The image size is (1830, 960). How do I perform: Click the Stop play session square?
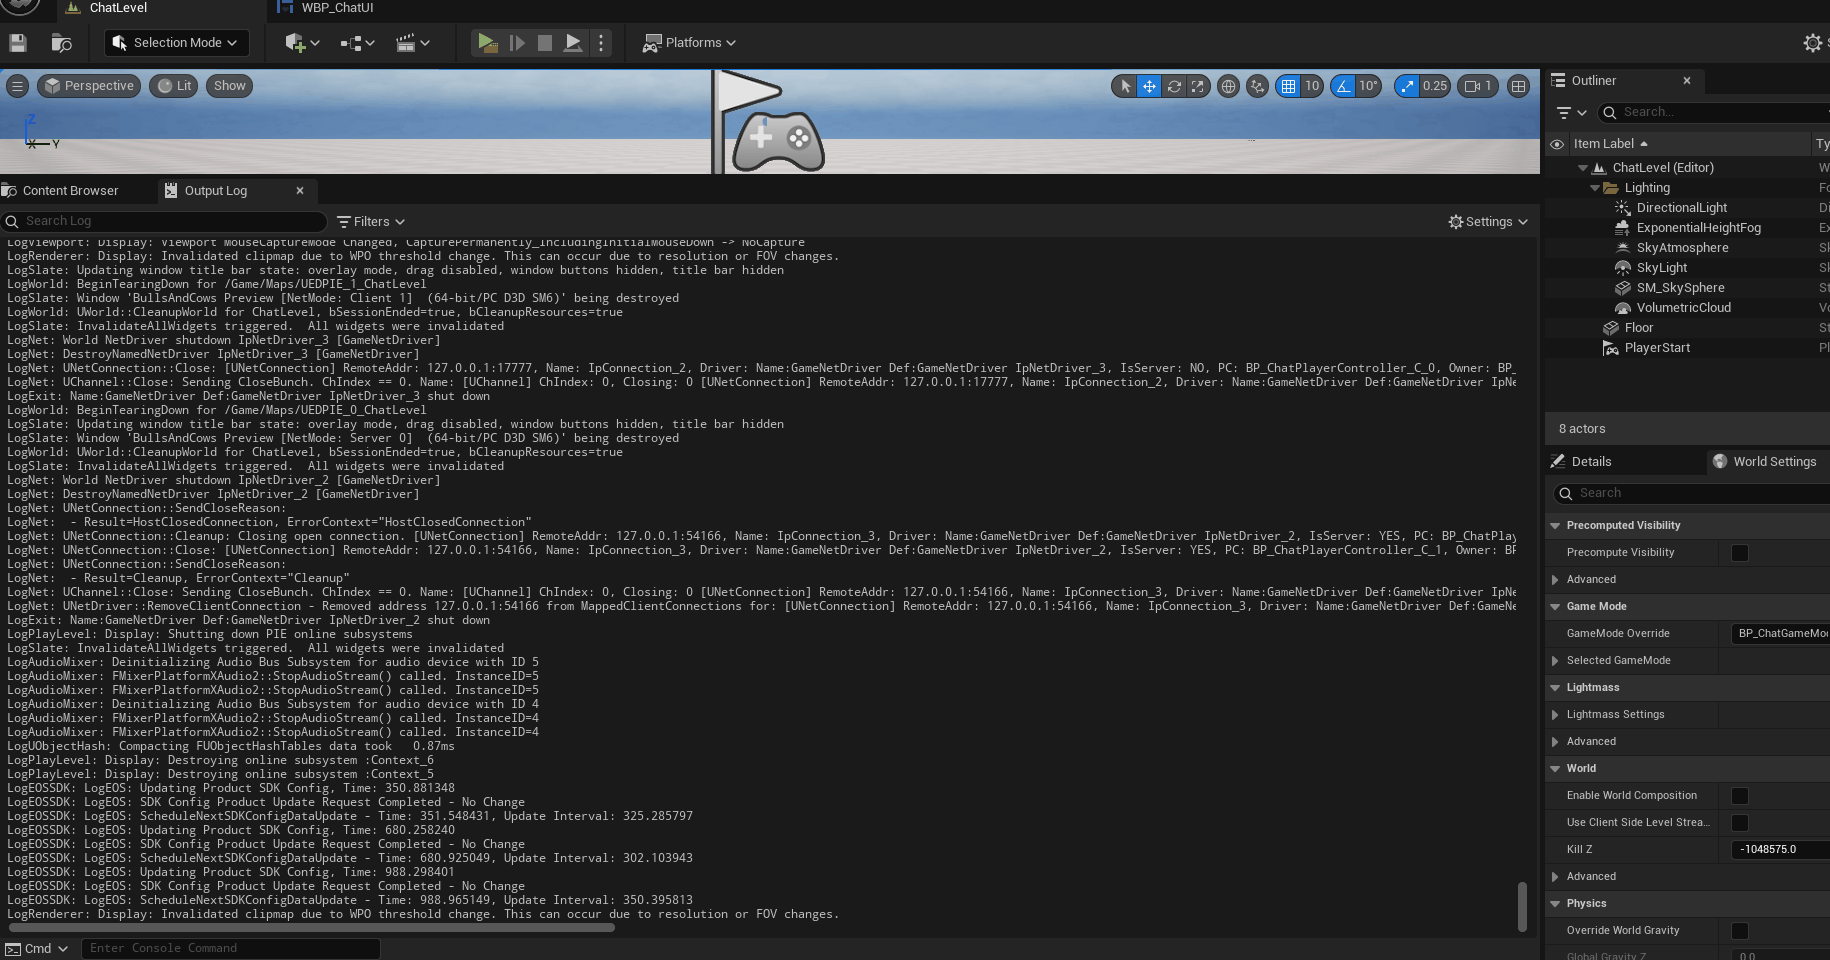pos(545,43)
